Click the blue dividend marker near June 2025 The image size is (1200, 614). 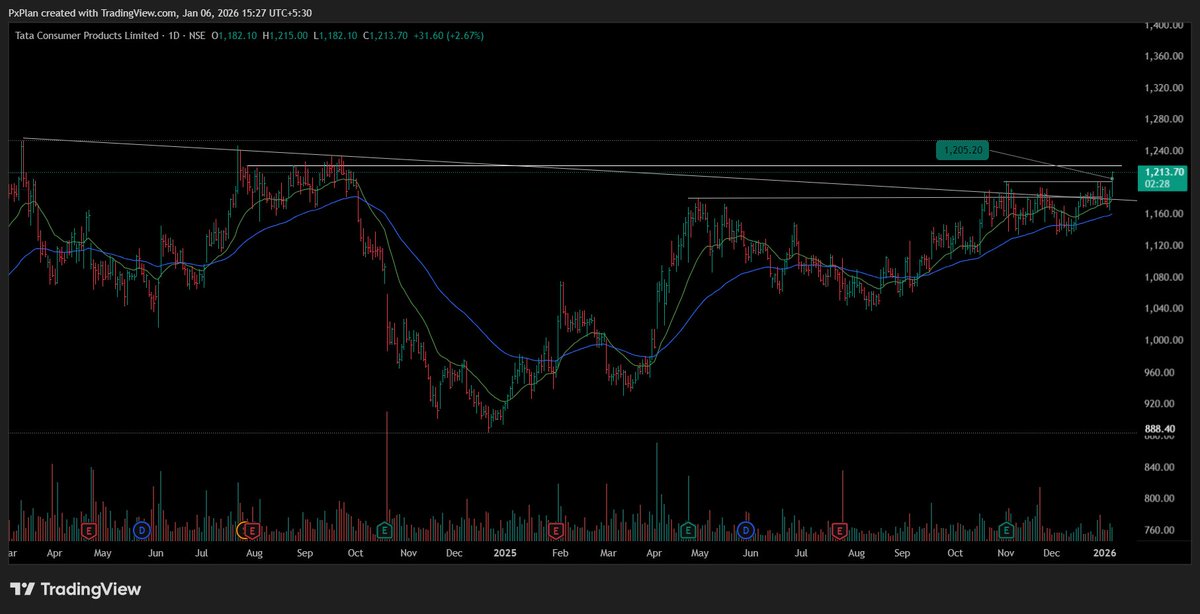745,529
